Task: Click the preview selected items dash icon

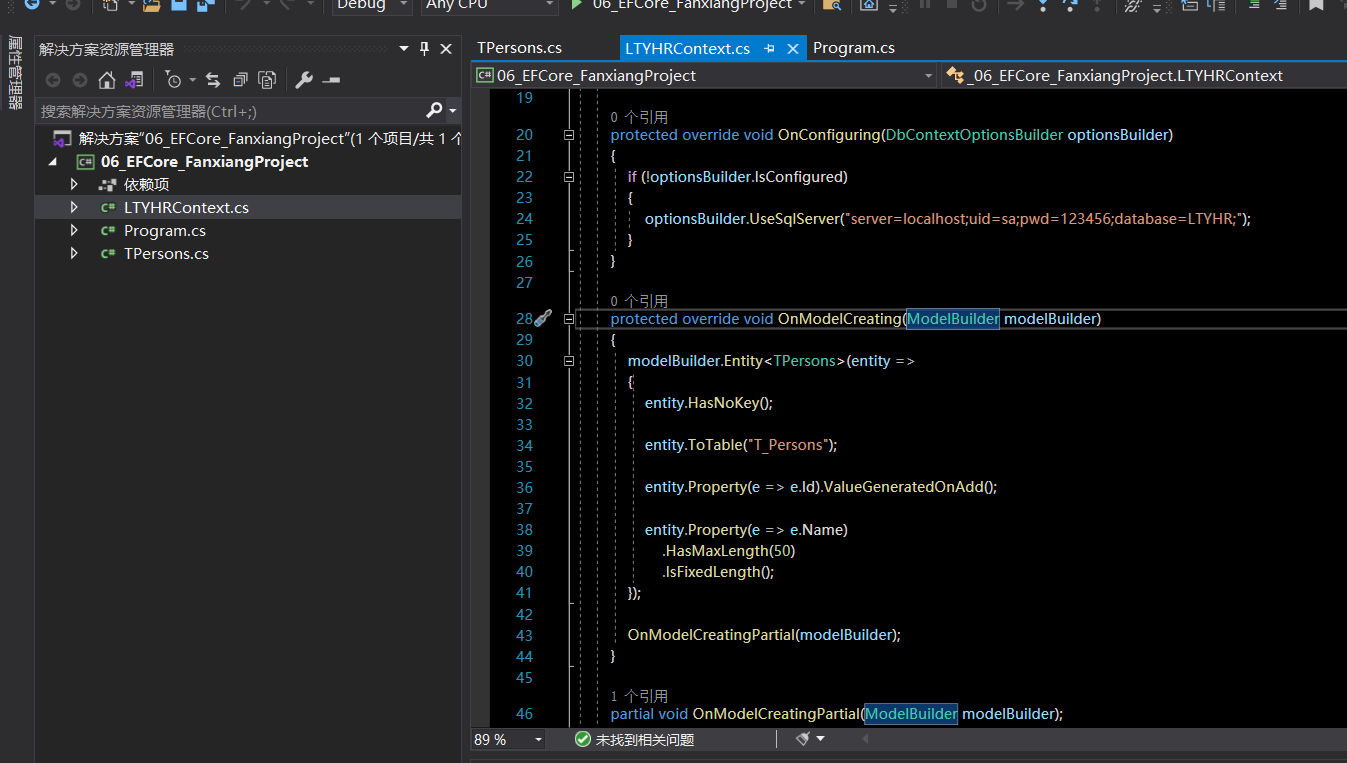Action: click(x=331, y=80)
